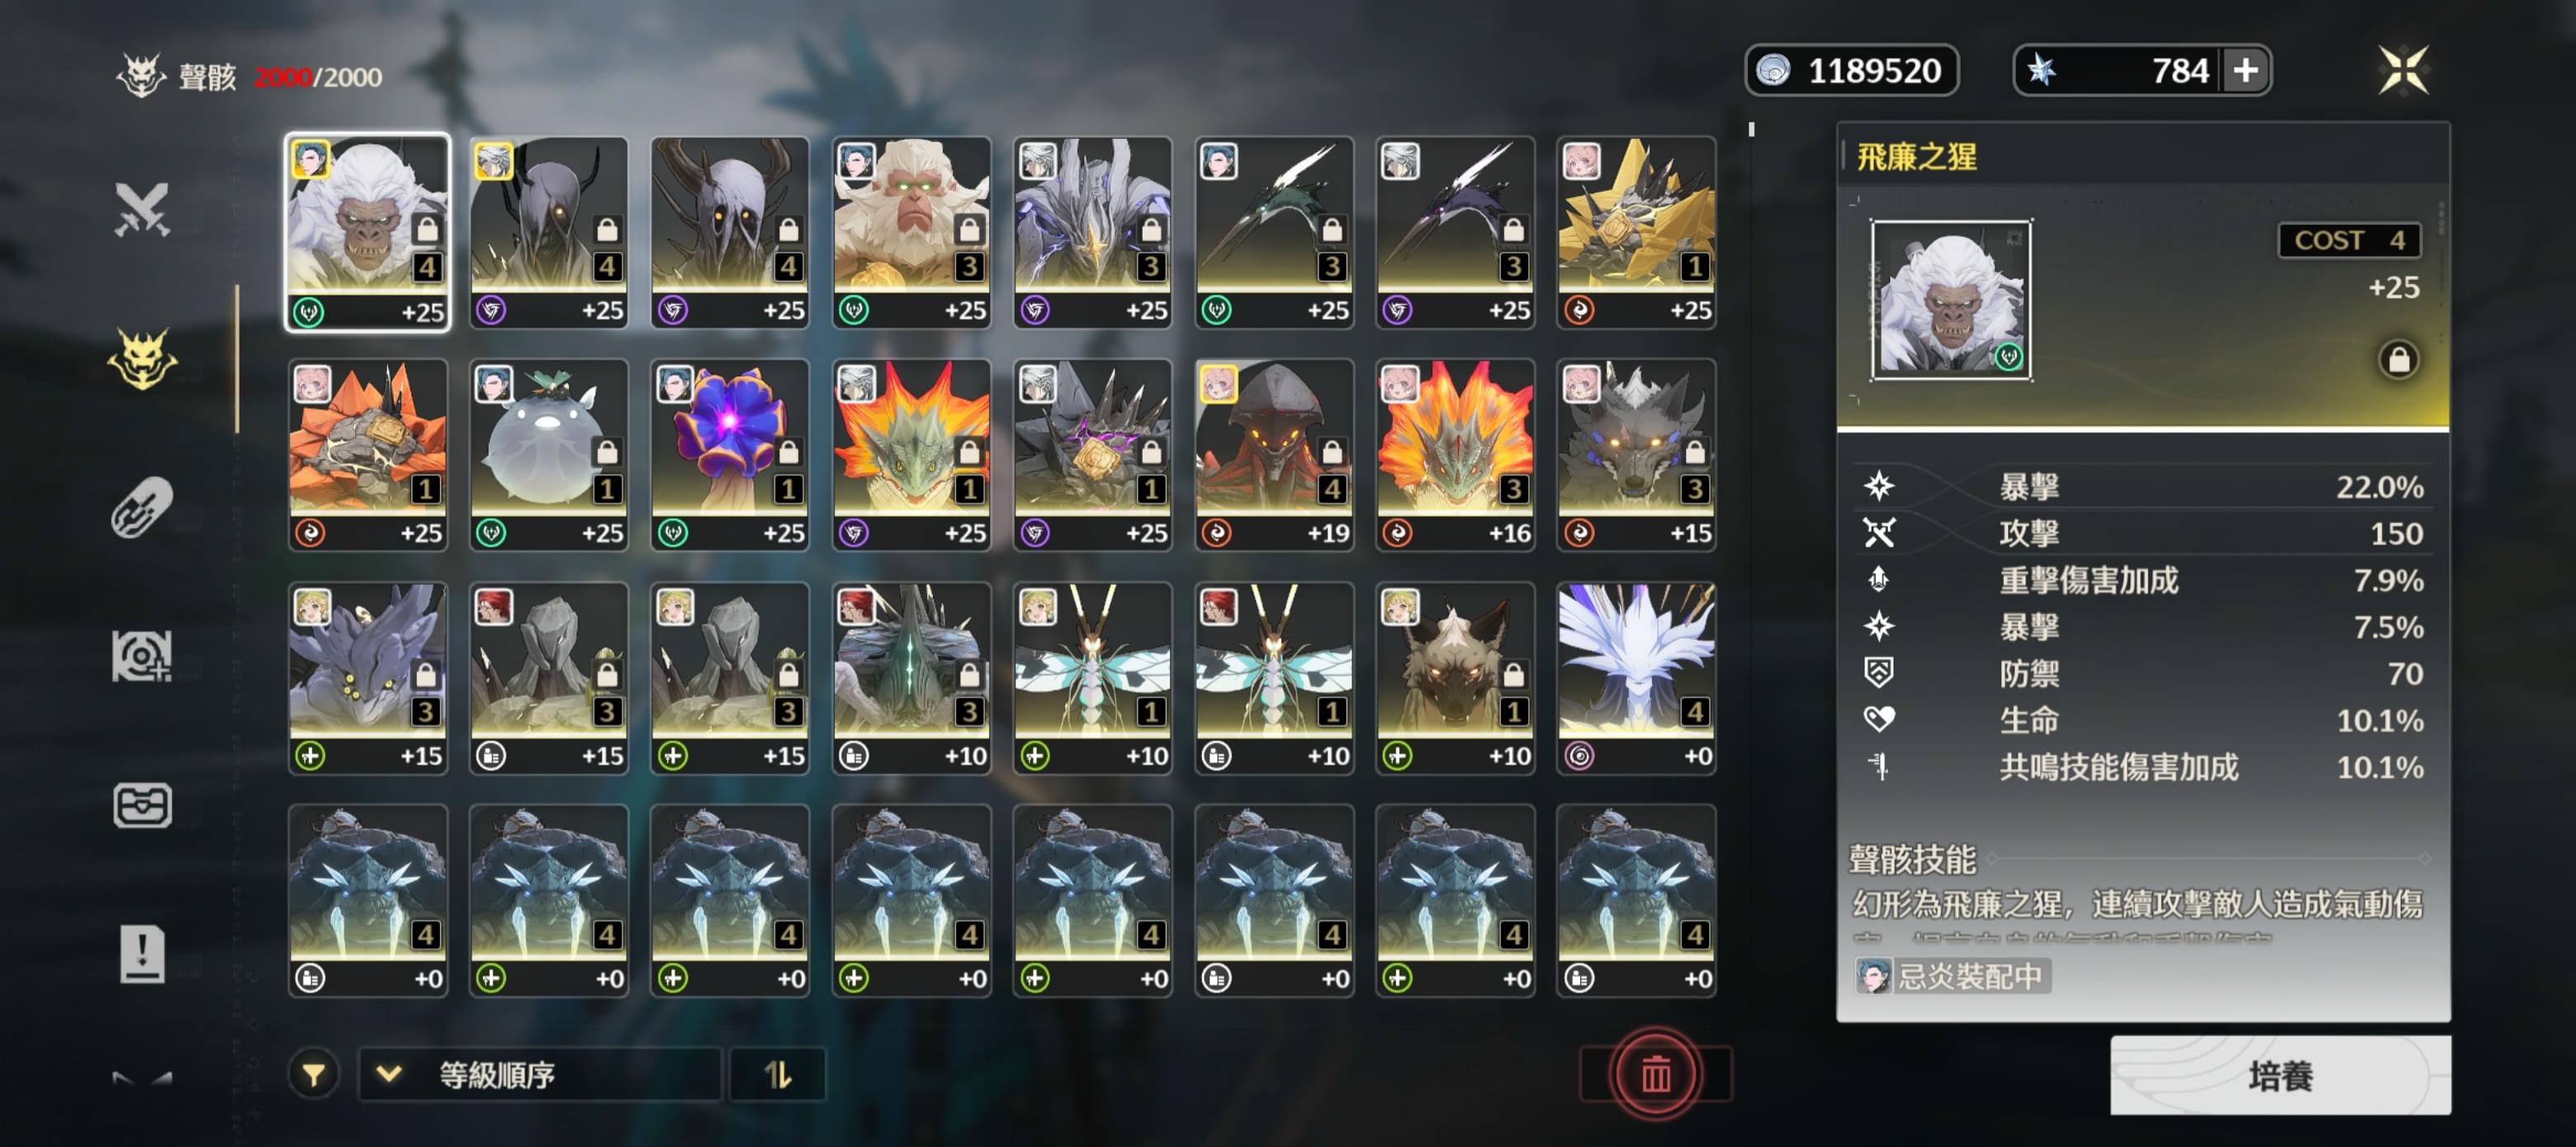Open the data bank target sidebar icon
The width and height of the screenshot is (2576, 1147).
click(x=142, y=656)
